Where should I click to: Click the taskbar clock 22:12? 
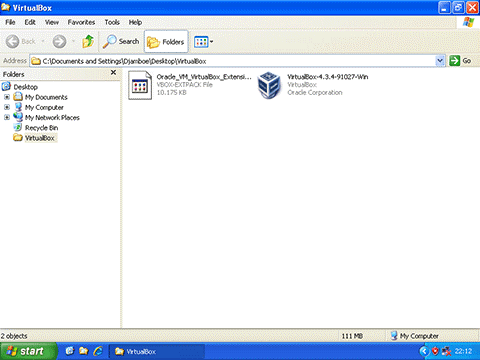[463, 351]
